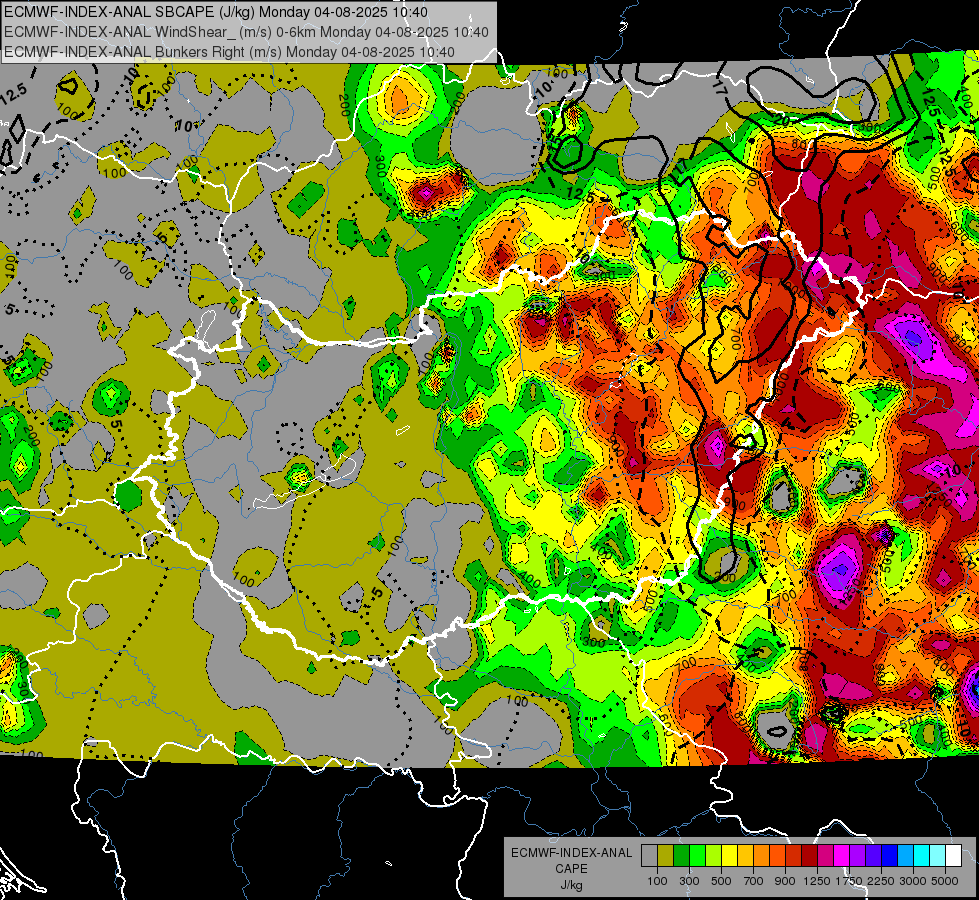Viewport: 979px width, 900px height.
Task: Click the 700 tick label in legend
Action: pyautogui.click(x=754, y=881)
